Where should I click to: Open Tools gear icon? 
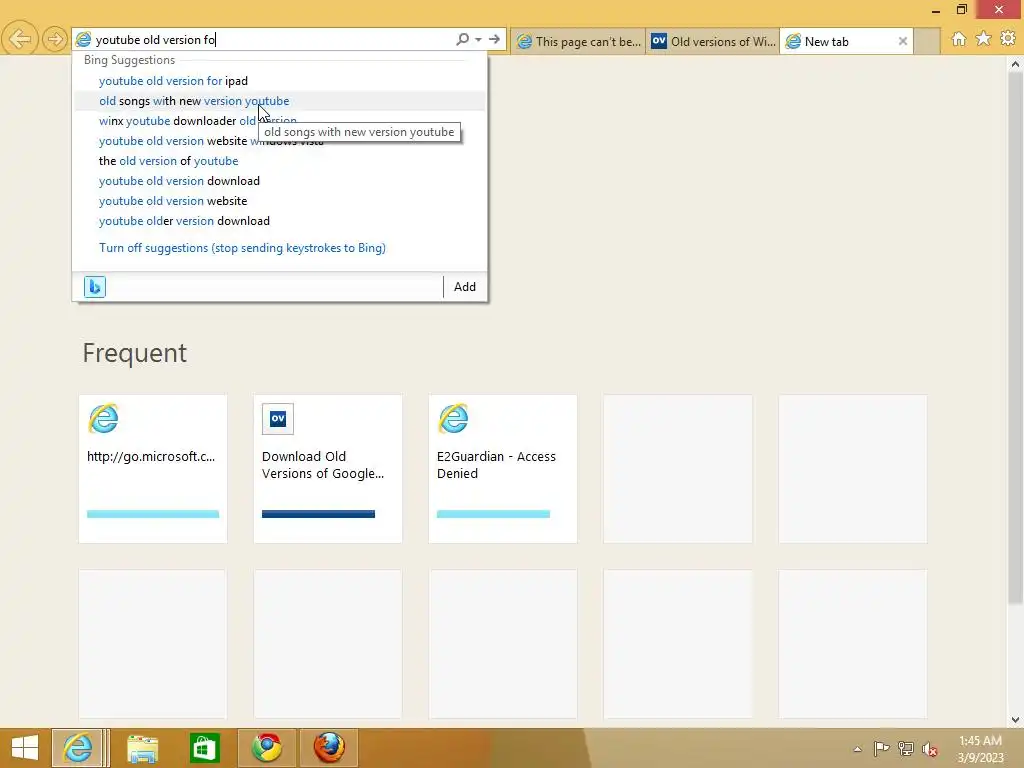pos(1008,39)
